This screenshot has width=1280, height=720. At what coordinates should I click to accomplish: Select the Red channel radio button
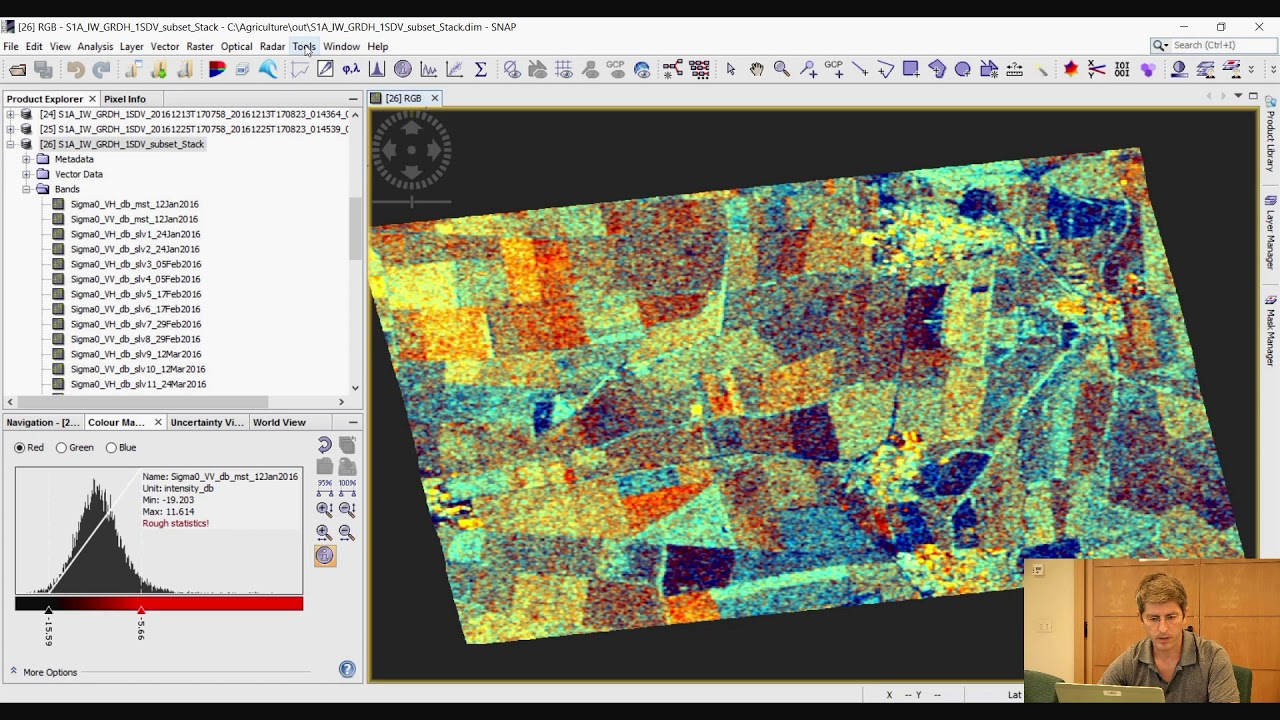(x=20, y=448)
